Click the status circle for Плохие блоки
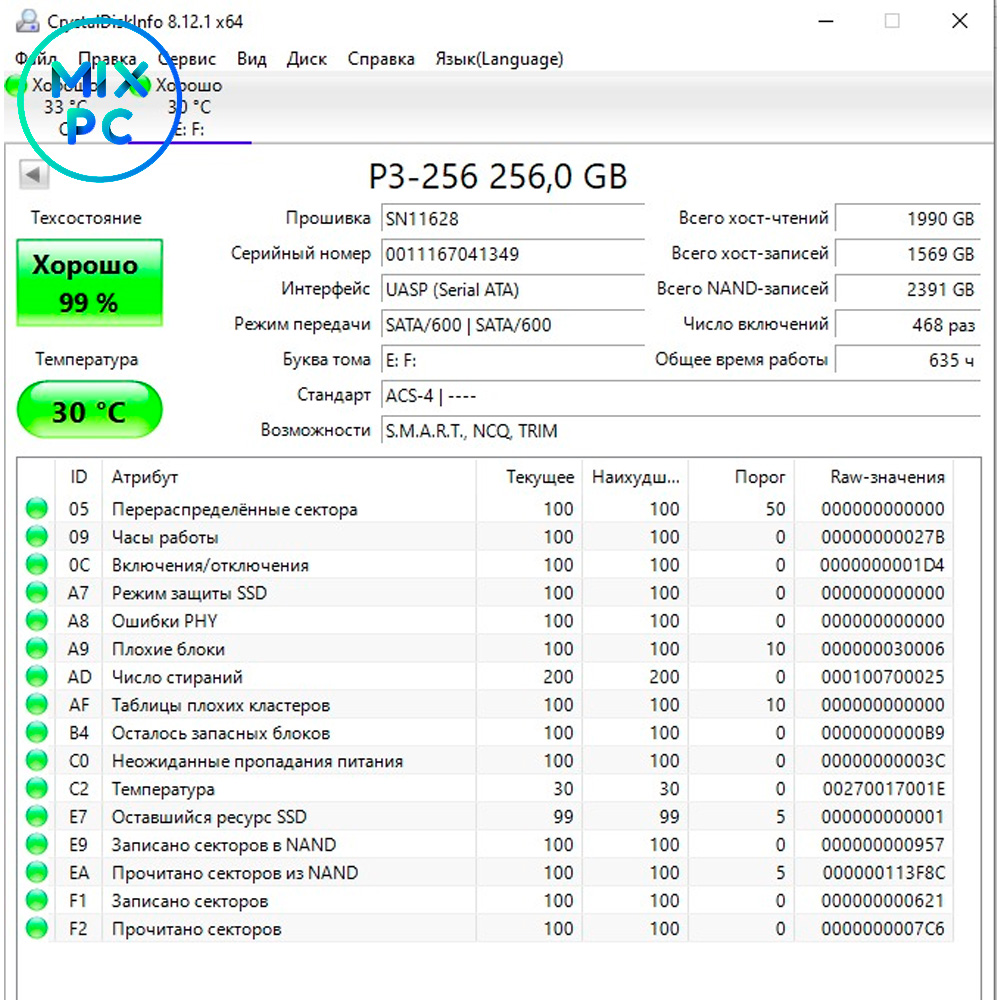The image size is (1000, 1000). 37,649
